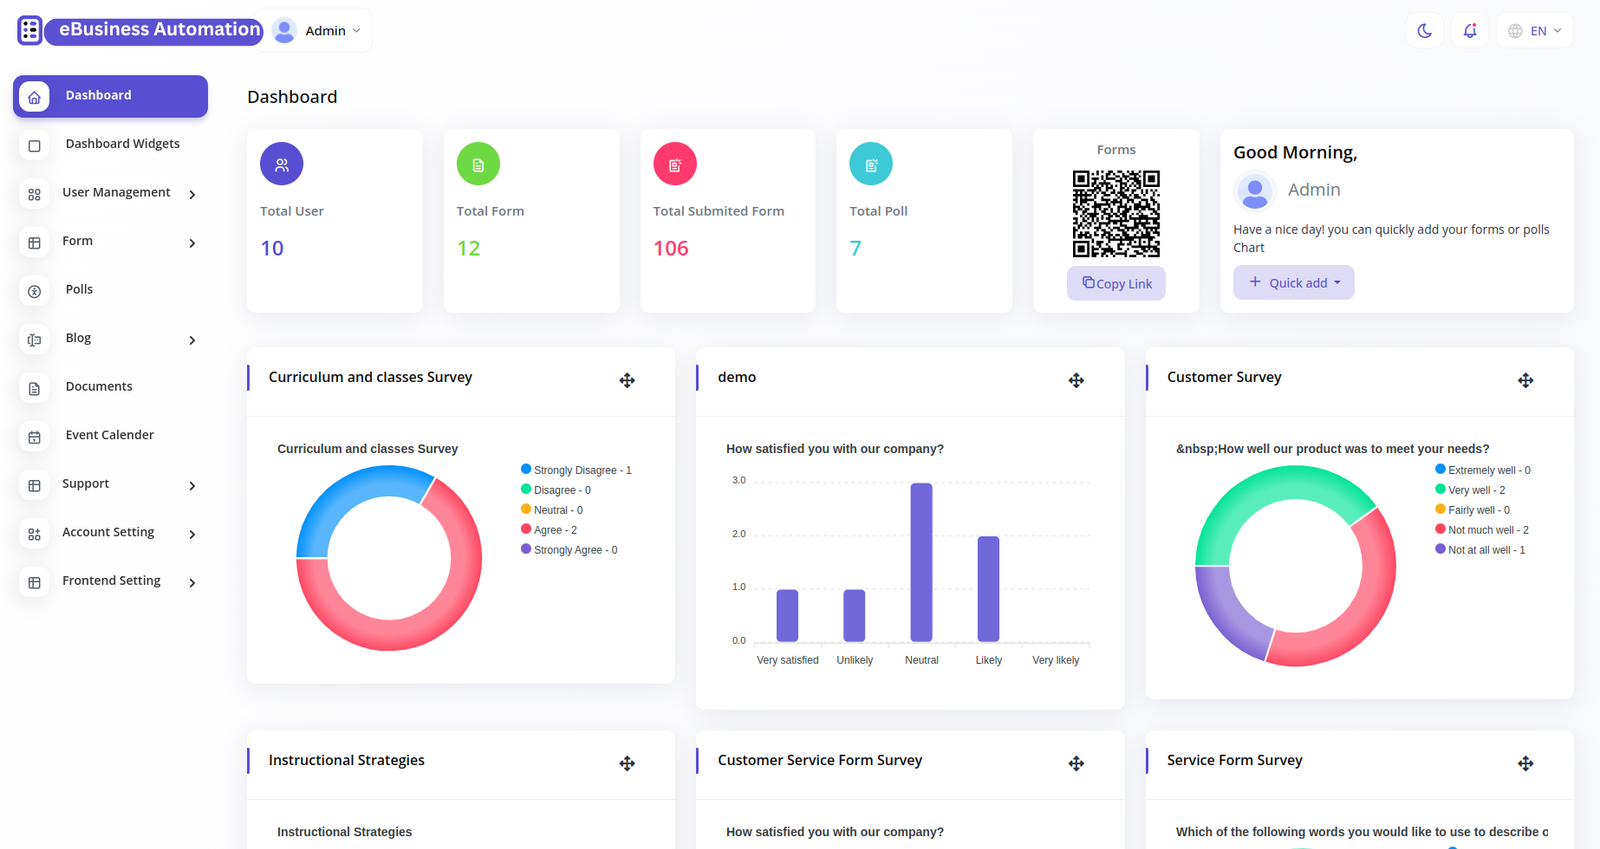The image size is (1600, 849).
Task: Expand the Quick add dropdown
Action: [x=1293, y=283]
